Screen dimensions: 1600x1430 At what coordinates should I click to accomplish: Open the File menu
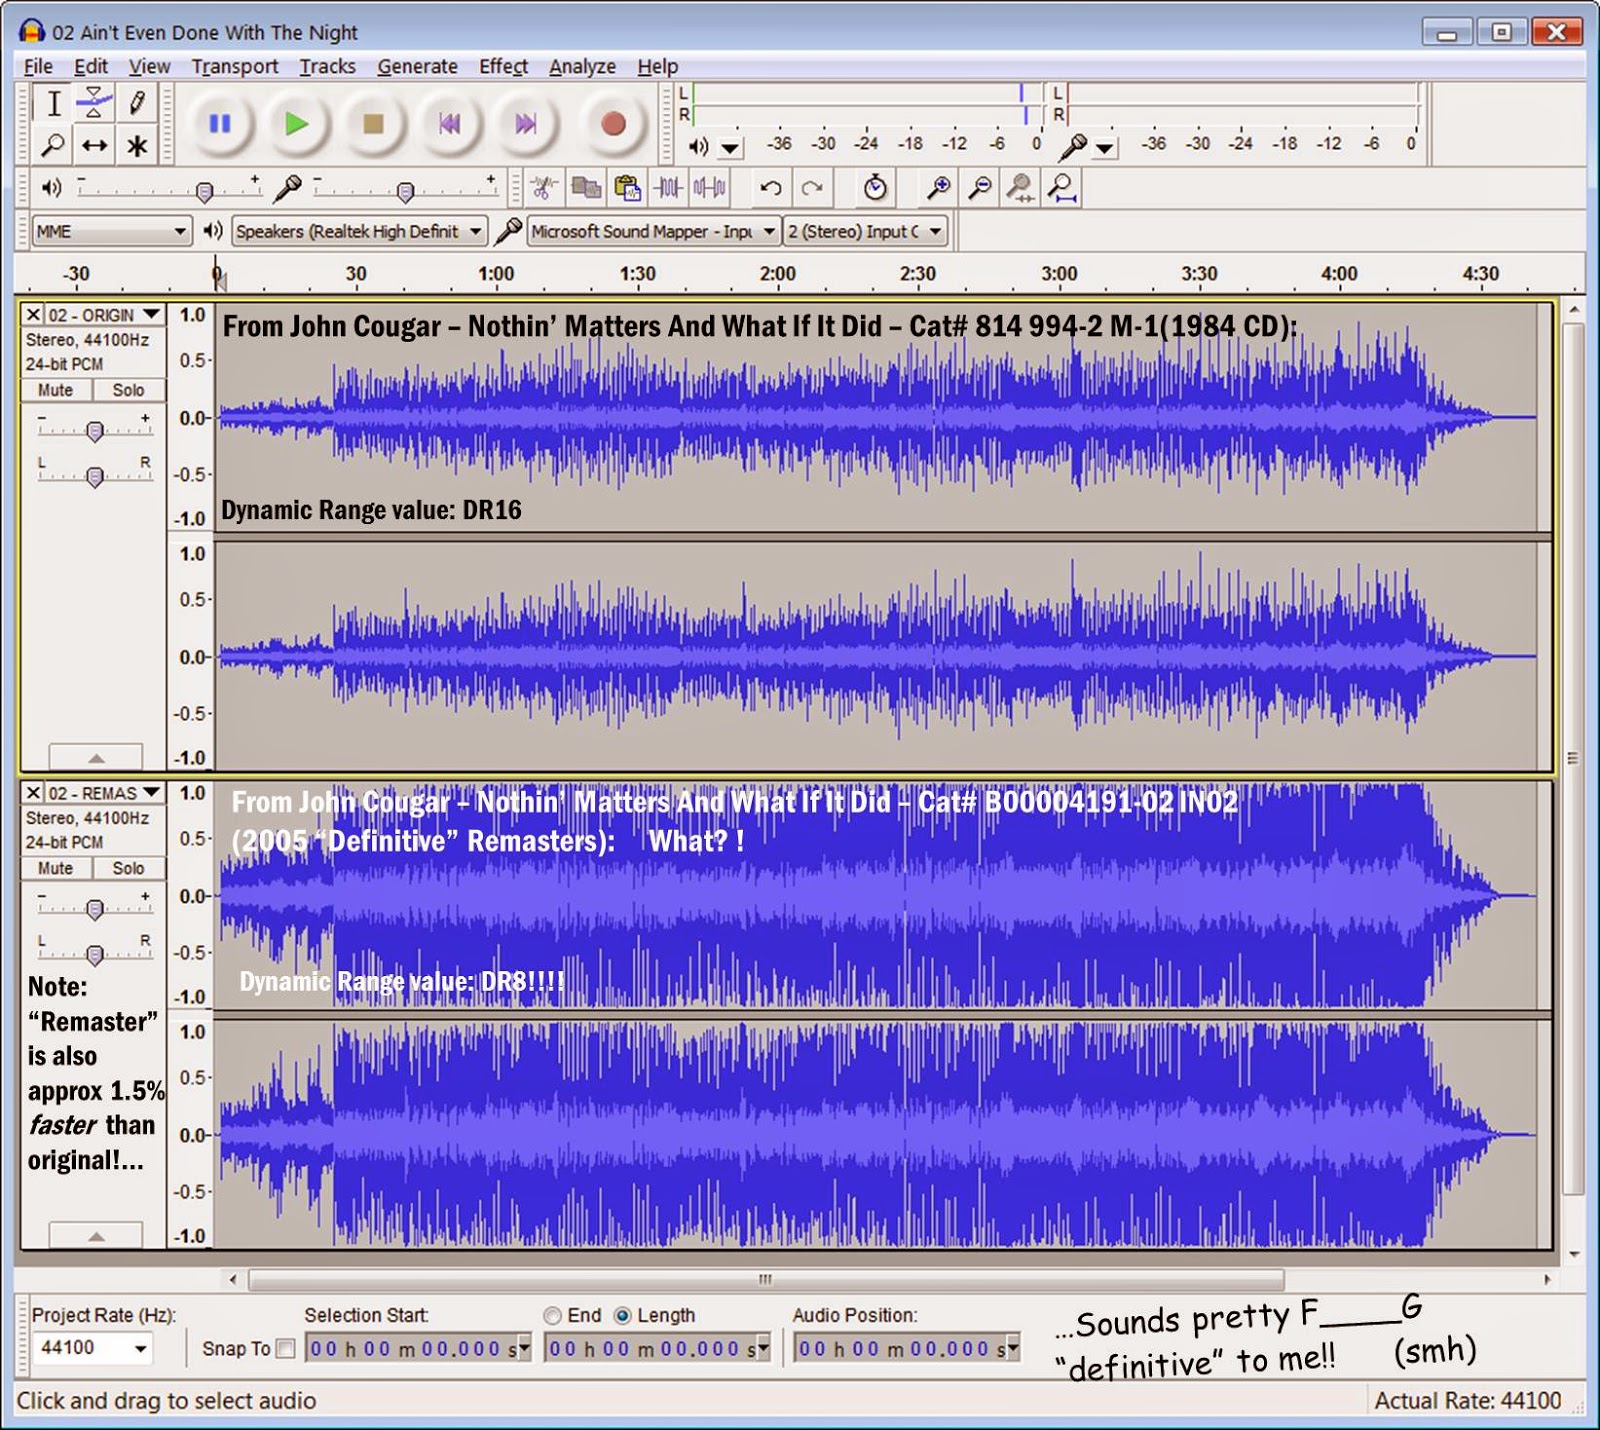pyautogui.click(x=38, y=66)
